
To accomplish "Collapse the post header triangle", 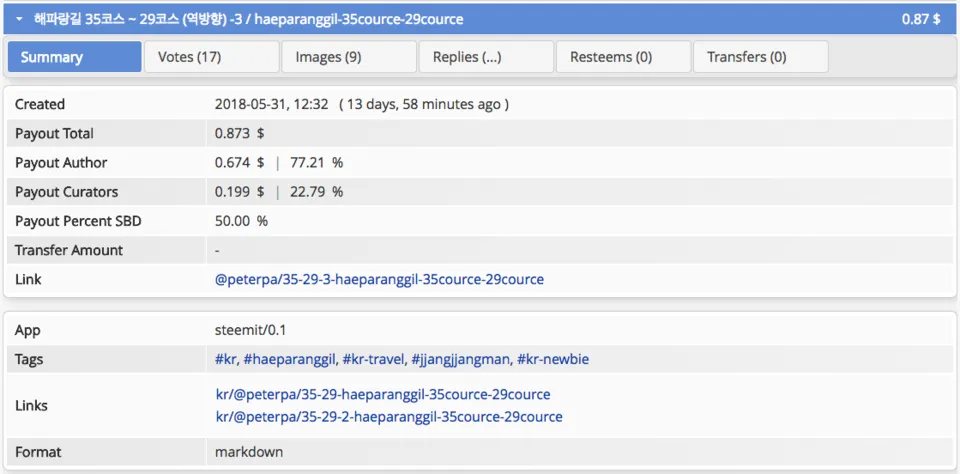I will (x=19, y=19).
